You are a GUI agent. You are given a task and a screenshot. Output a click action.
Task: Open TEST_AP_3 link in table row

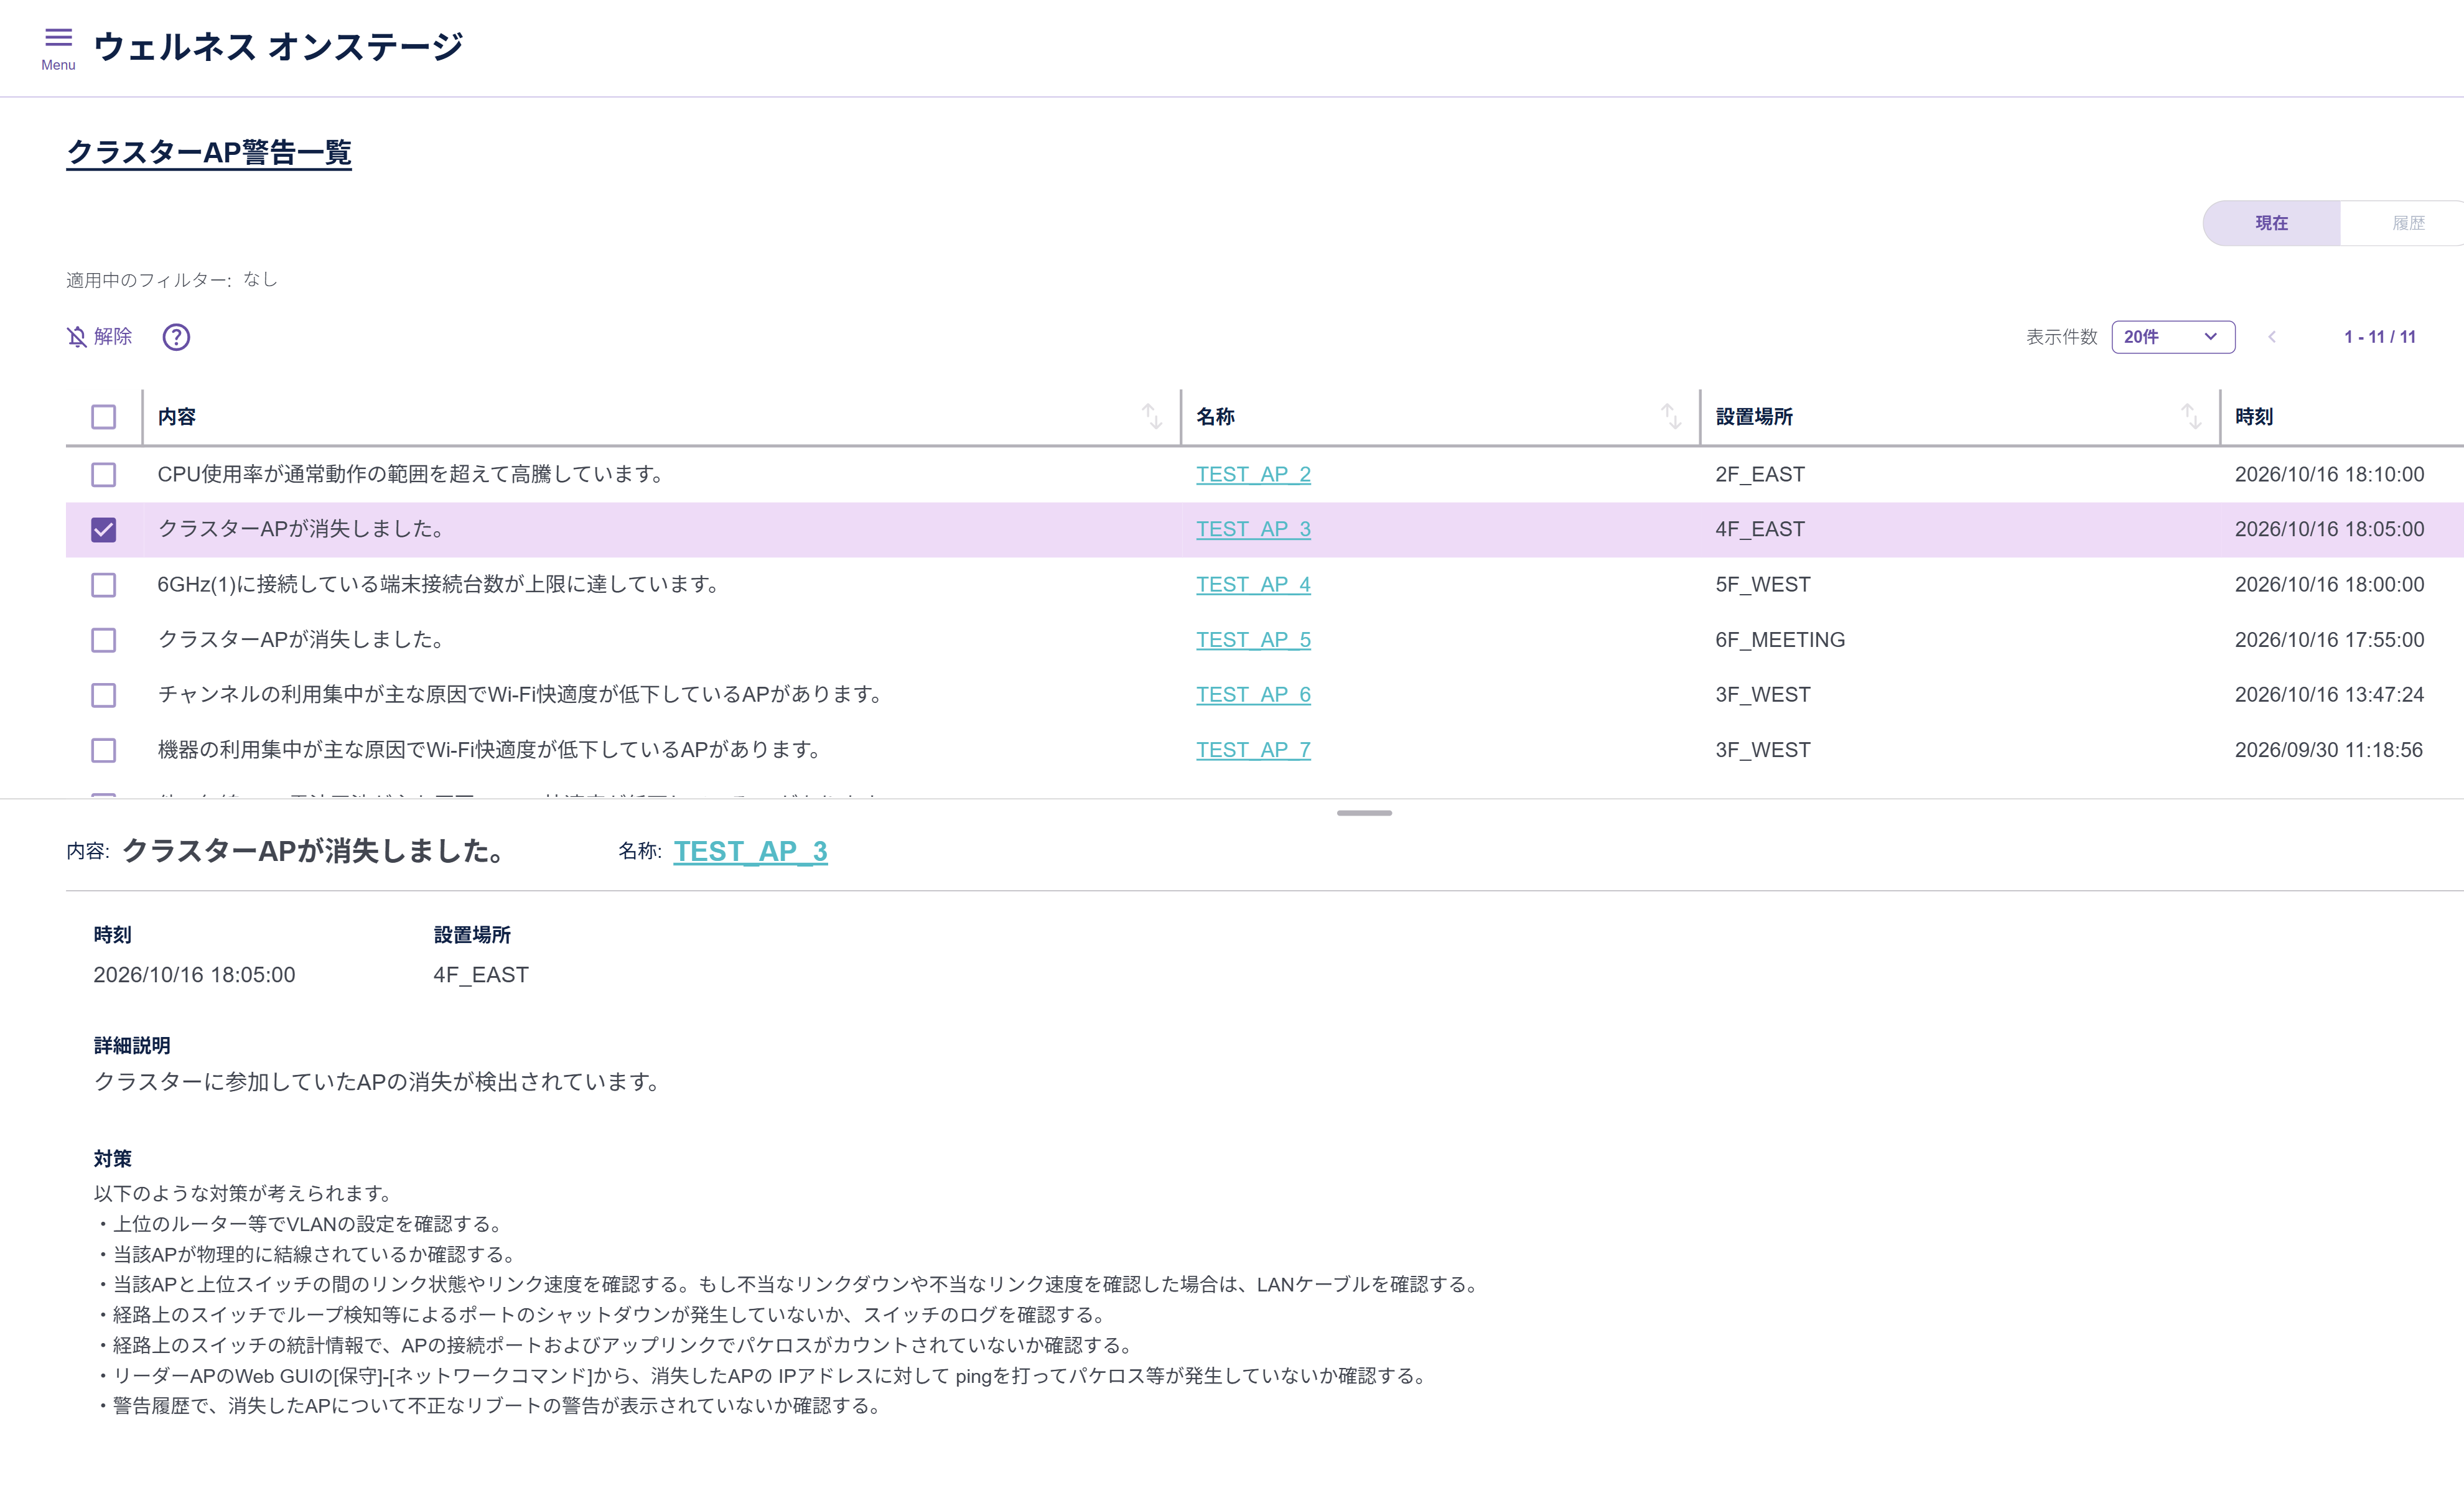coord(1253,529)
